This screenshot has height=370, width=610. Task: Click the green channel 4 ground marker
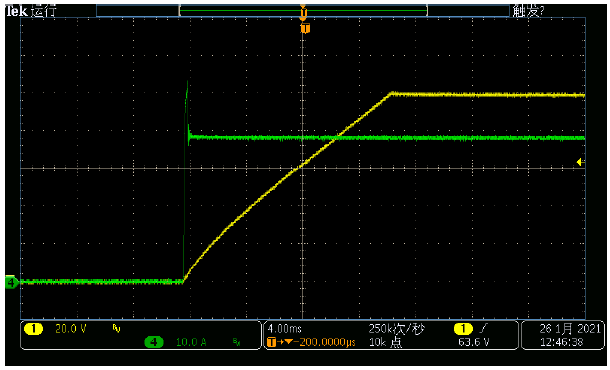pyautogui.click(x=11, y=282)
